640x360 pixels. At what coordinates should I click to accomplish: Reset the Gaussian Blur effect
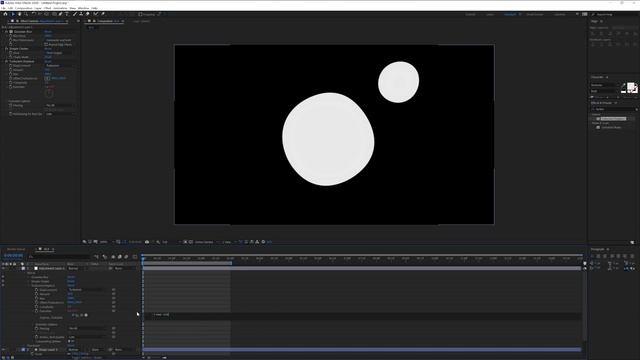[48, 31]
